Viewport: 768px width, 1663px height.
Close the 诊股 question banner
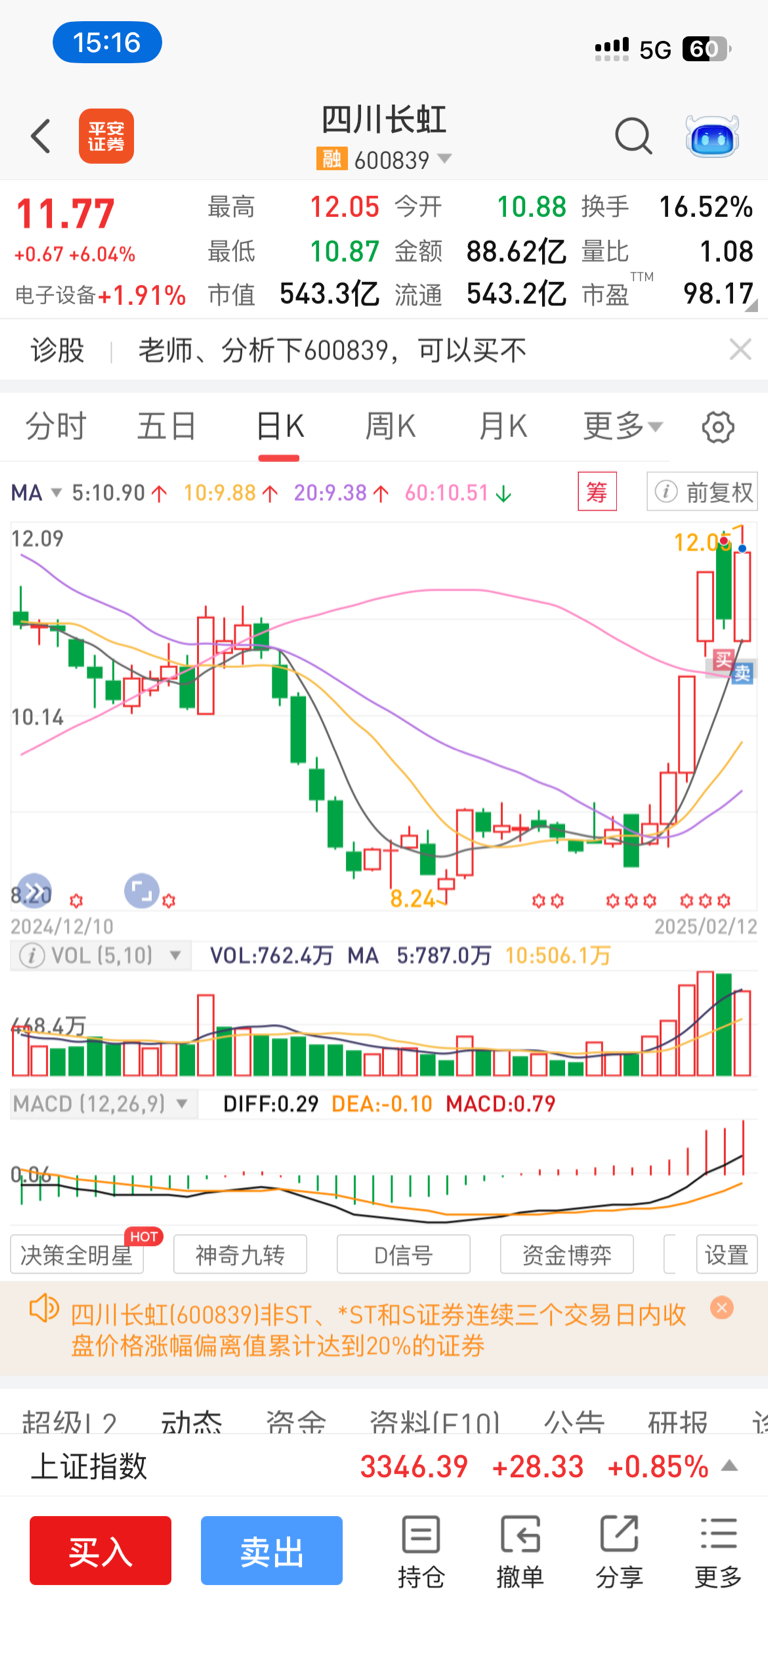740,349
